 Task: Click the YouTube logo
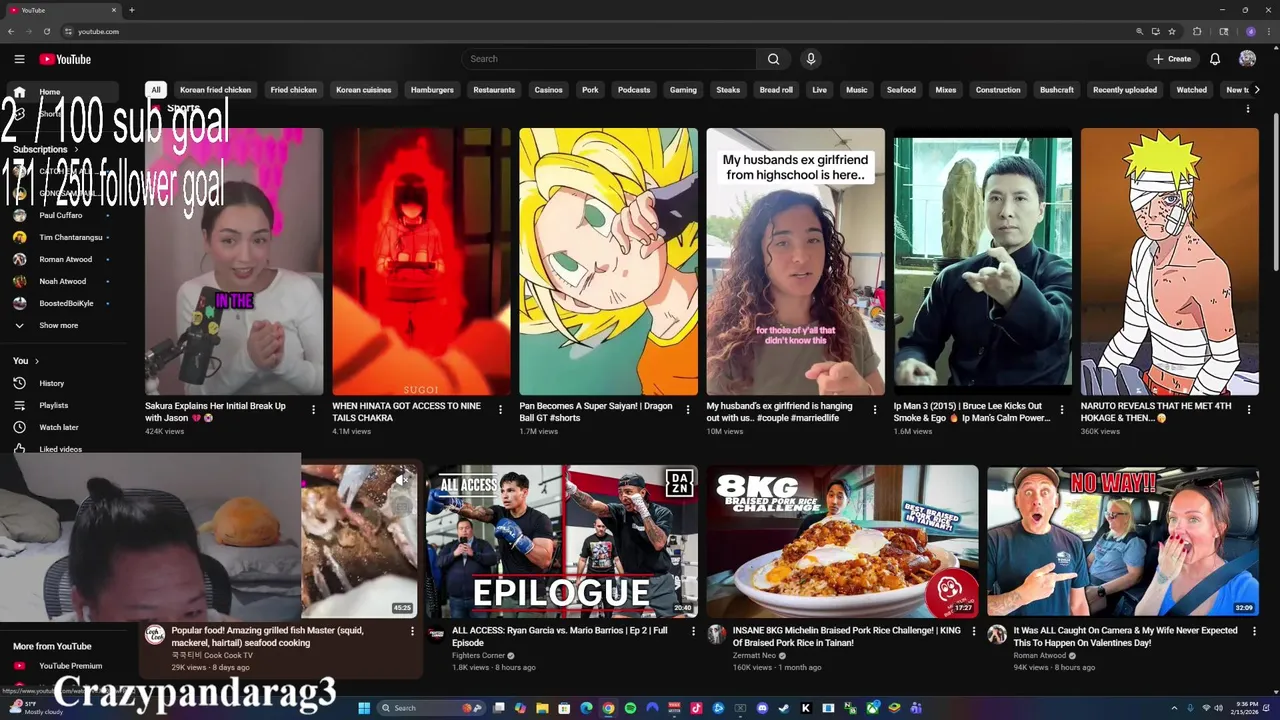65,59
